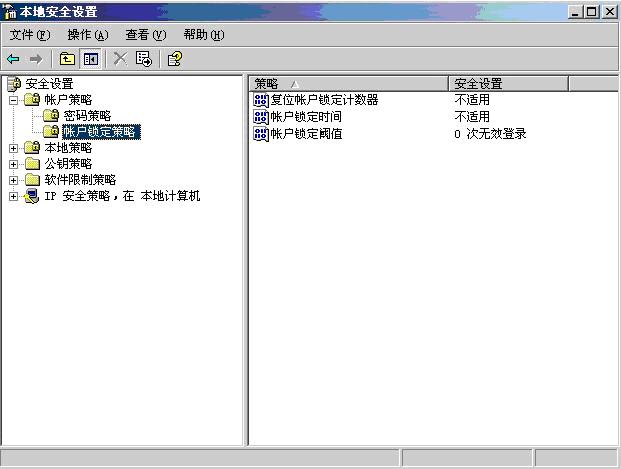Click the IP 安全策略 computer icon
Screen dimensions: 621x469
pos(32,196)
